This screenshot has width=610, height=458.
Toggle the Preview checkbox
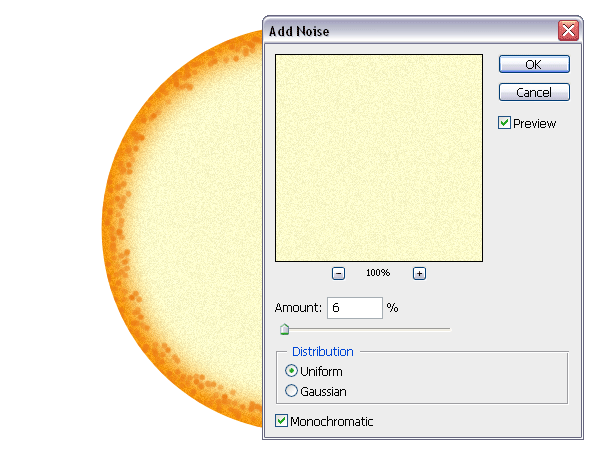click(x=505, y=123)
